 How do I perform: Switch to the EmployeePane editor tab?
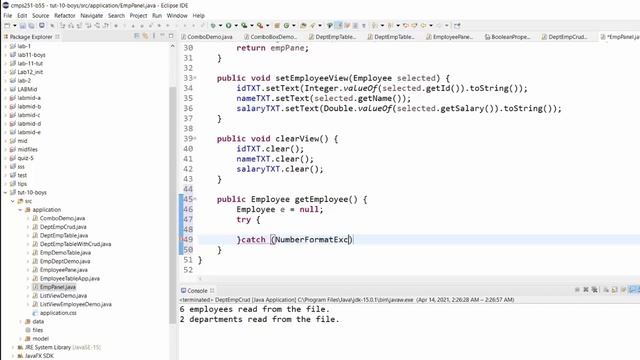pyautogui.click(x=450, y=37)
